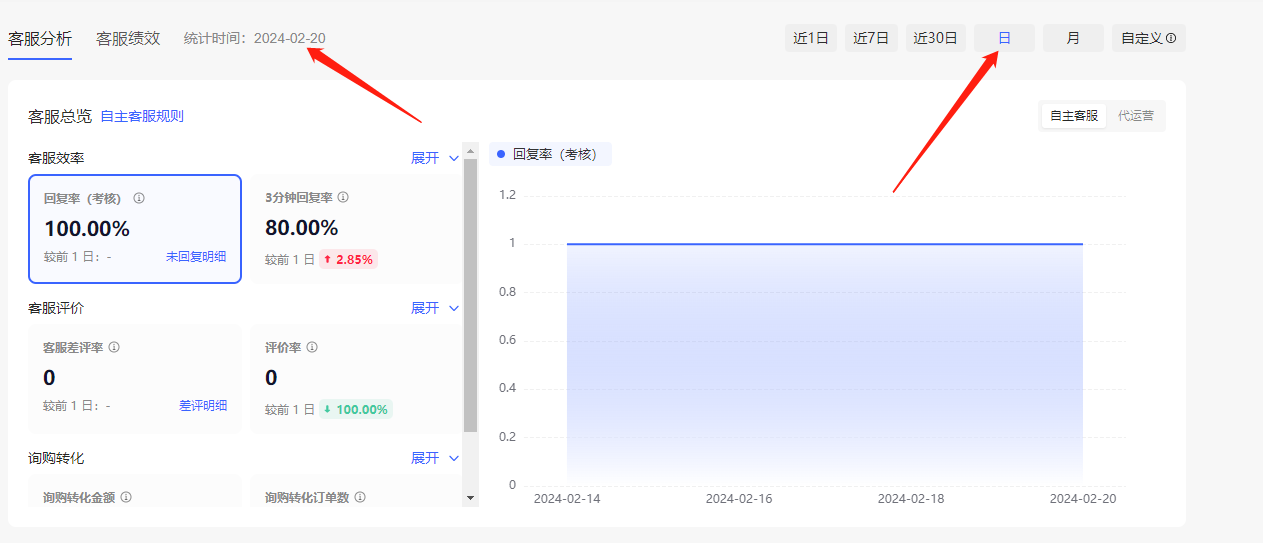Click the scrollbar down arrow in metrics panel
This screenshot has width=1263, height=543.
[471, 497]
